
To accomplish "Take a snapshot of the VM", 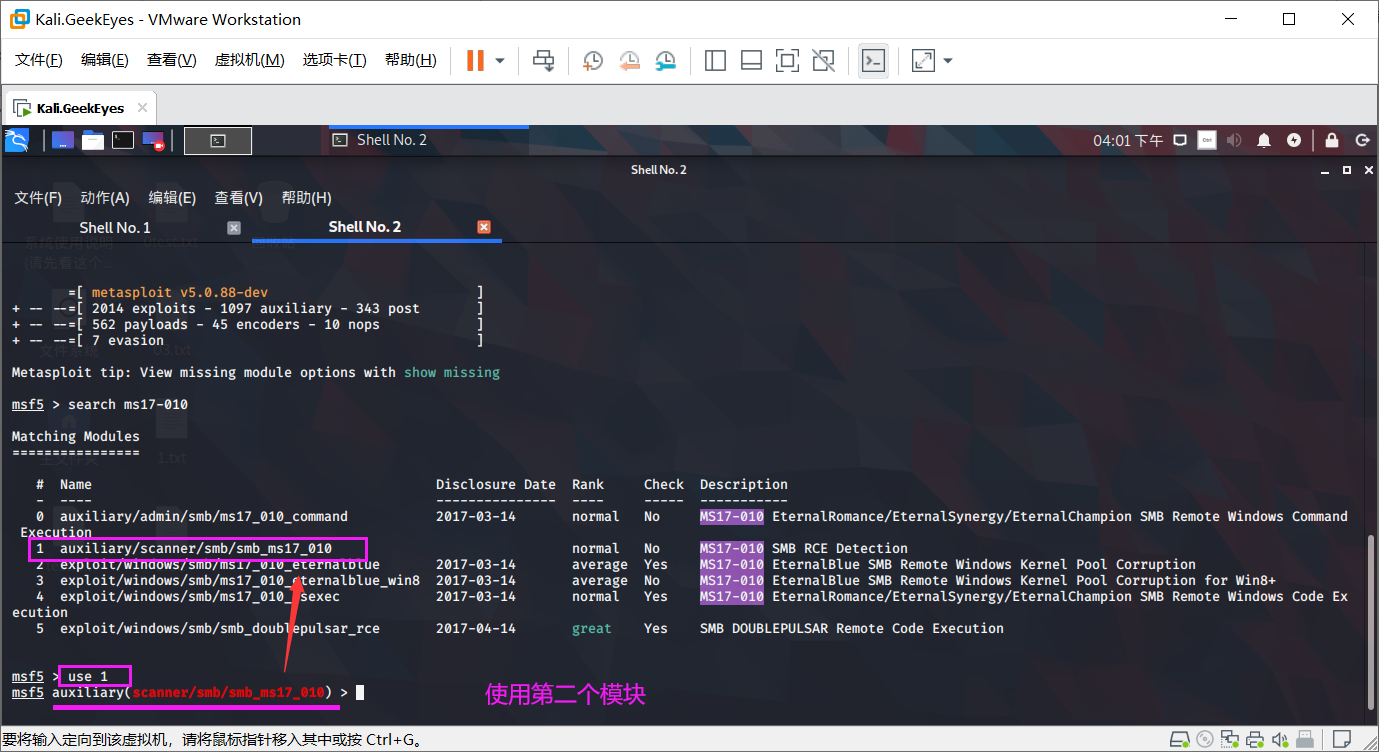I will click(593, 61).
